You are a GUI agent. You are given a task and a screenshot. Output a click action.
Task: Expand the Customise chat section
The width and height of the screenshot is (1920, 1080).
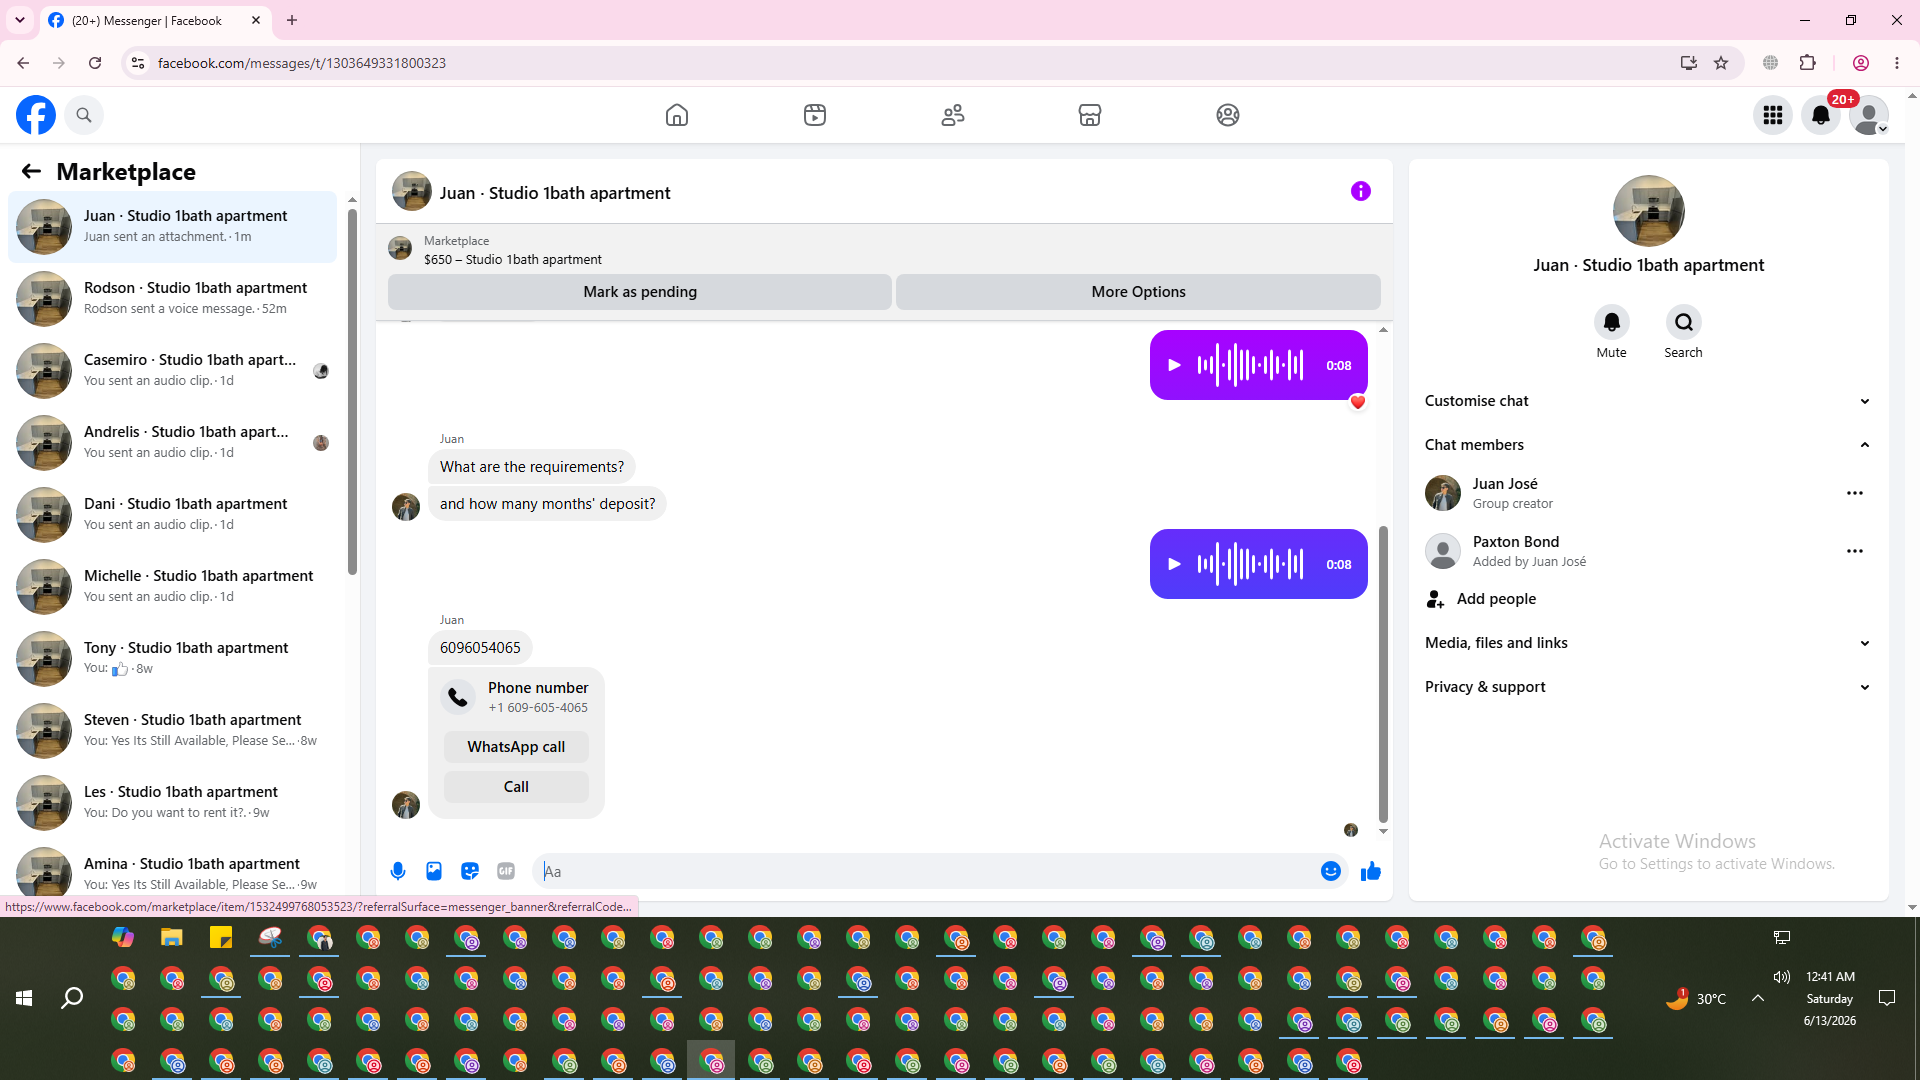pos(1649,401)
